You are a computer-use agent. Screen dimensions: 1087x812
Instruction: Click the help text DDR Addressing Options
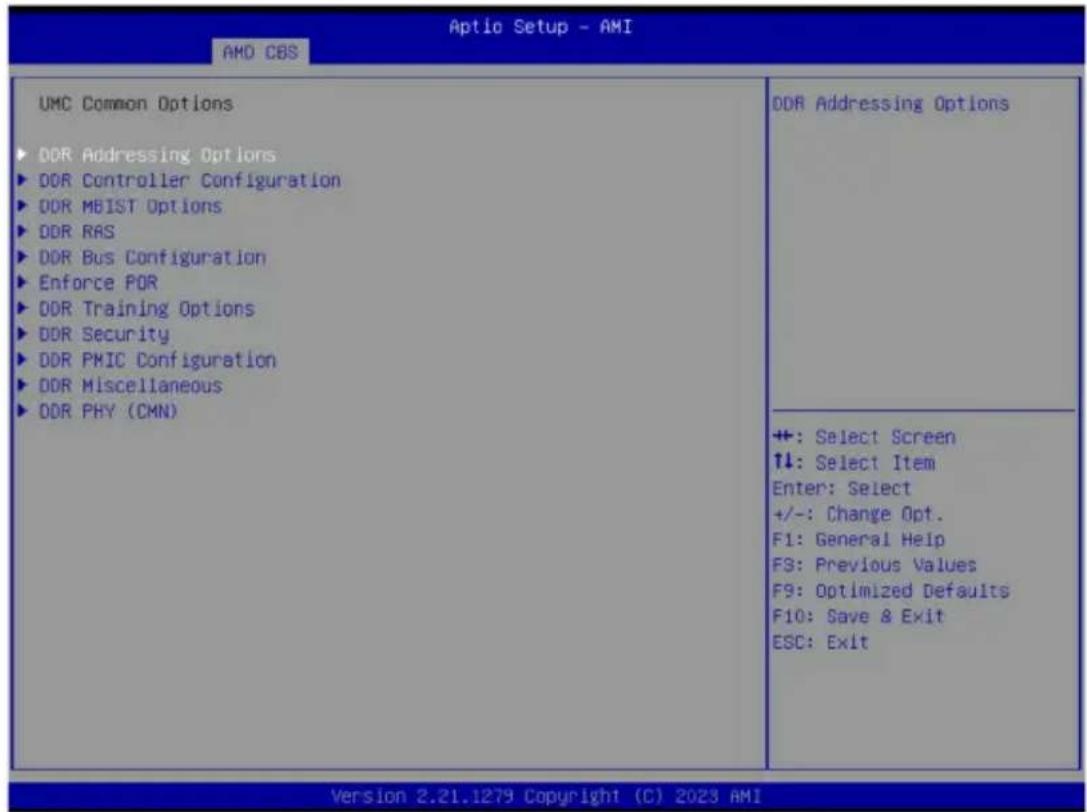coord(891,104)
